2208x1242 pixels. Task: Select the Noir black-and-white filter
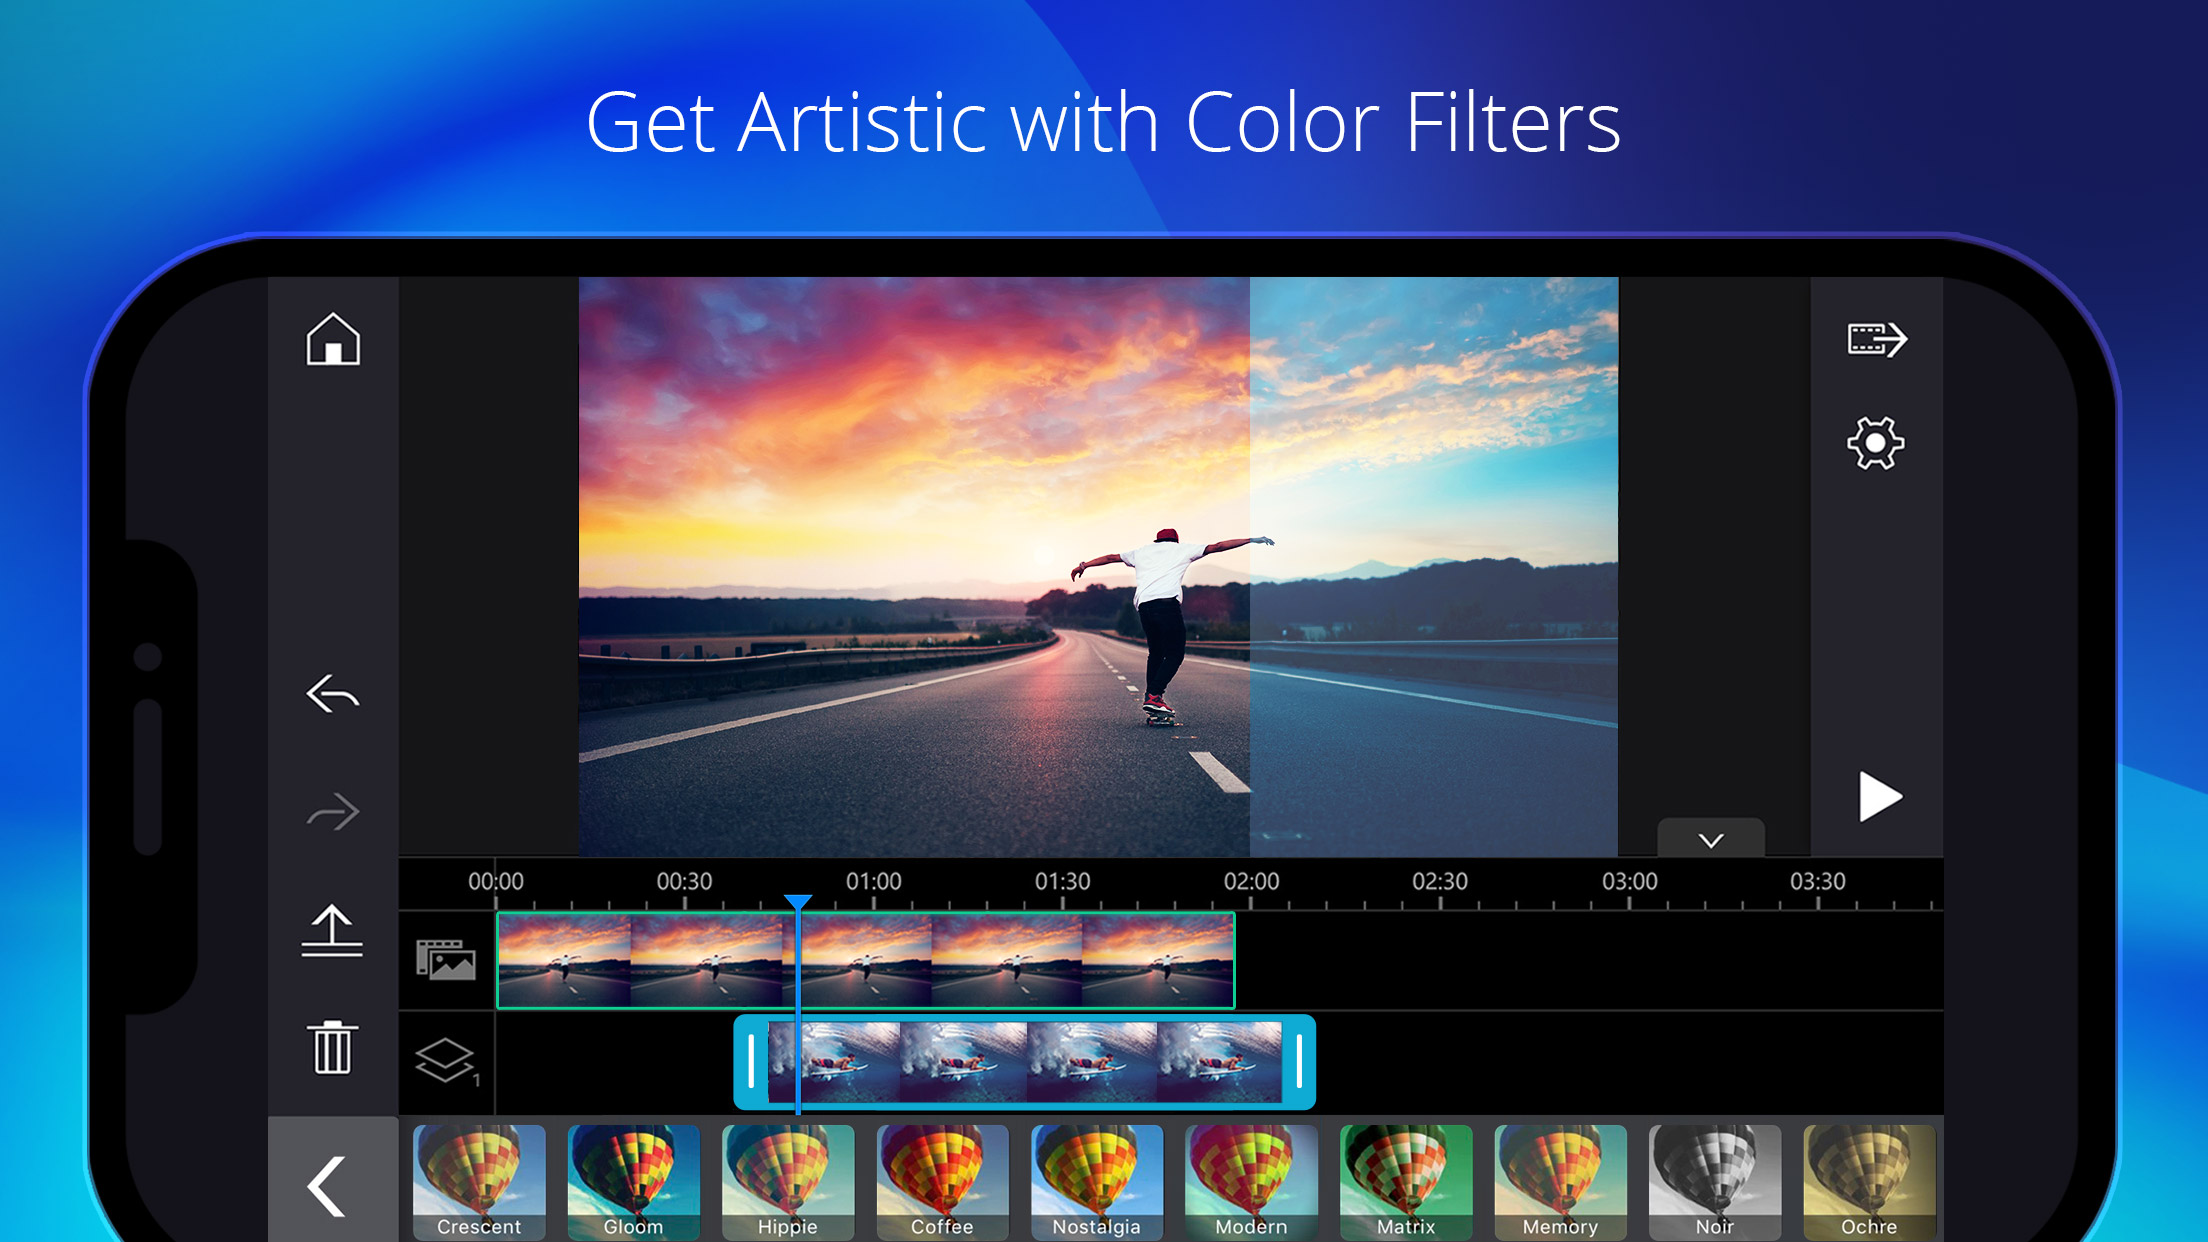[1714, 1182]
